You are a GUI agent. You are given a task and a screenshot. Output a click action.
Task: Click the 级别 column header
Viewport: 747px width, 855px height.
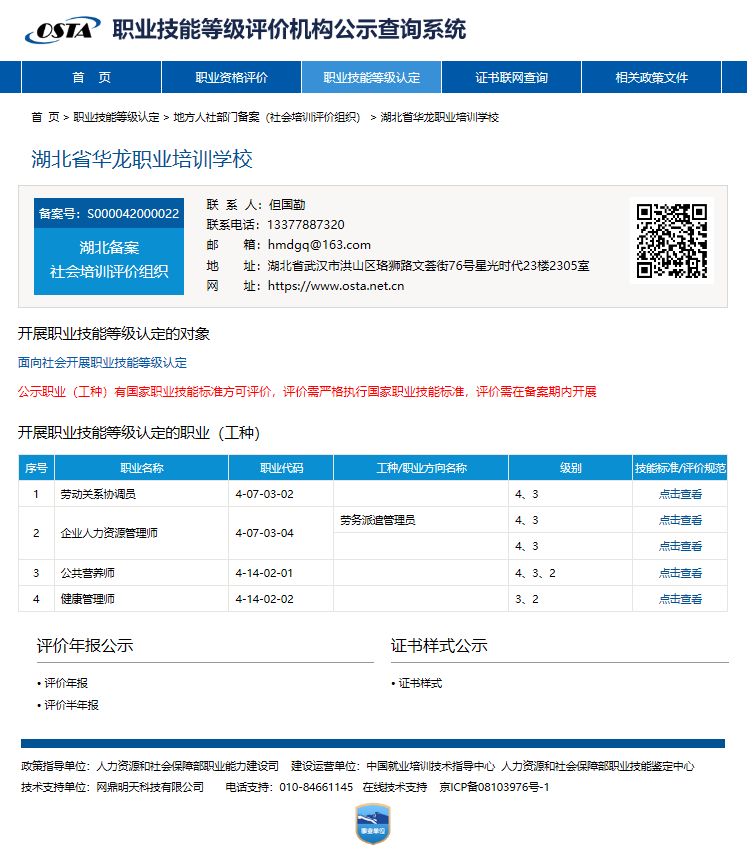(x=571, y=468)
